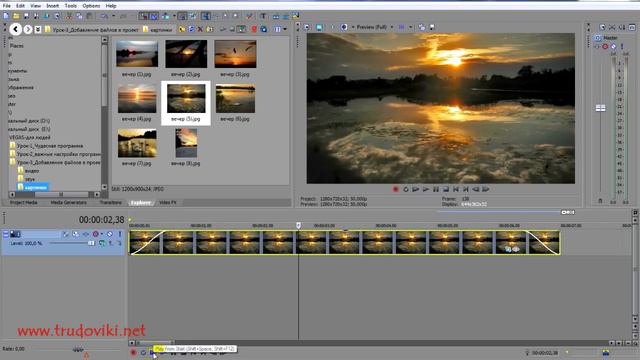Click the folder tree vertical scrollbar
The image size is (640, 360).
(x=104, y=113)
